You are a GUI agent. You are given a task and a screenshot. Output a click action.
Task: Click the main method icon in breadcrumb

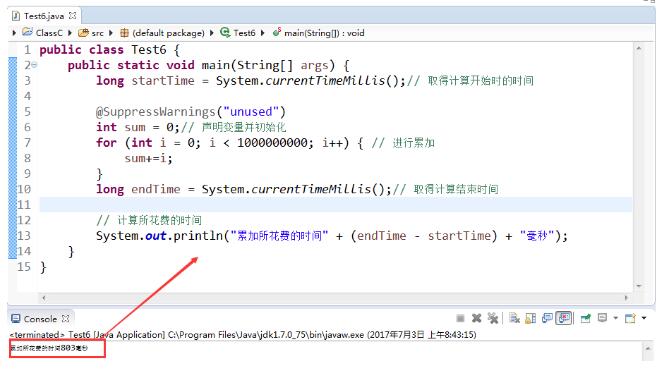click(x=277, y=32)
